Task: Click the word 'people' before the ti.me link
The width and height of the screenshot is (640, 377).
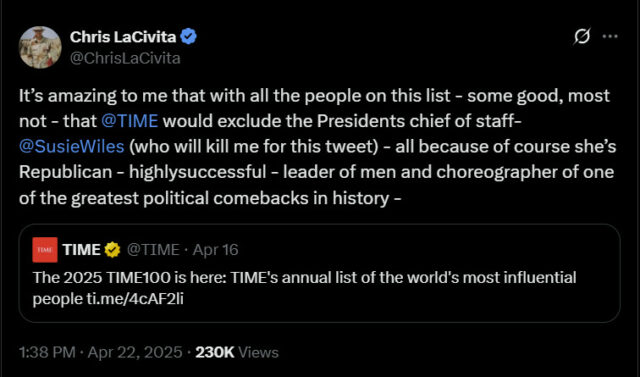Action: tap(58, 299)
